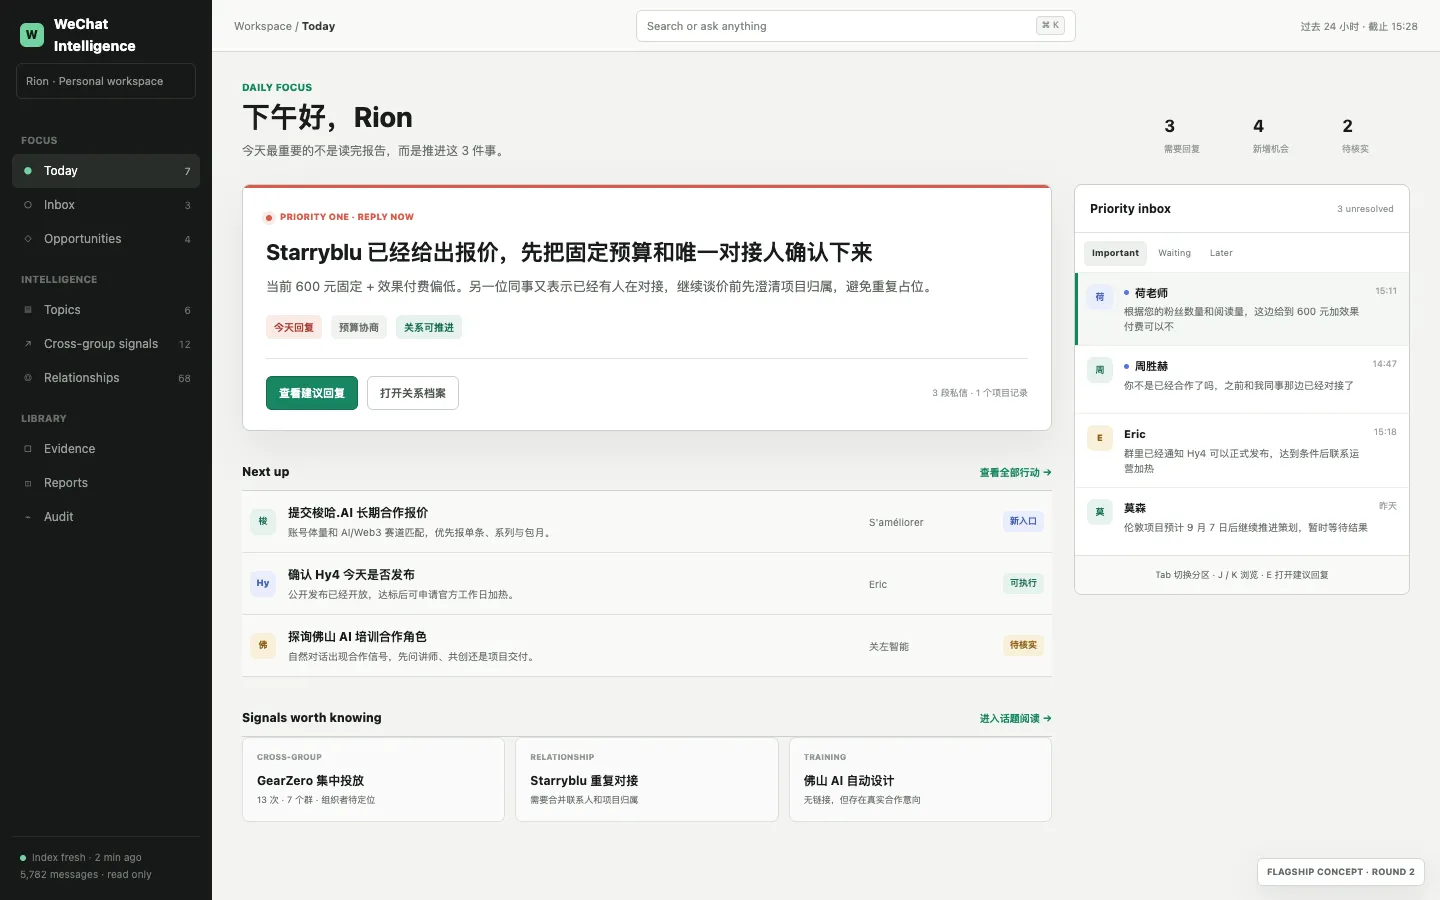This screenshot has width=1440, height=900.
Task: Open the GearZero 集中投放 signal card
Action: tap(373, 780)
